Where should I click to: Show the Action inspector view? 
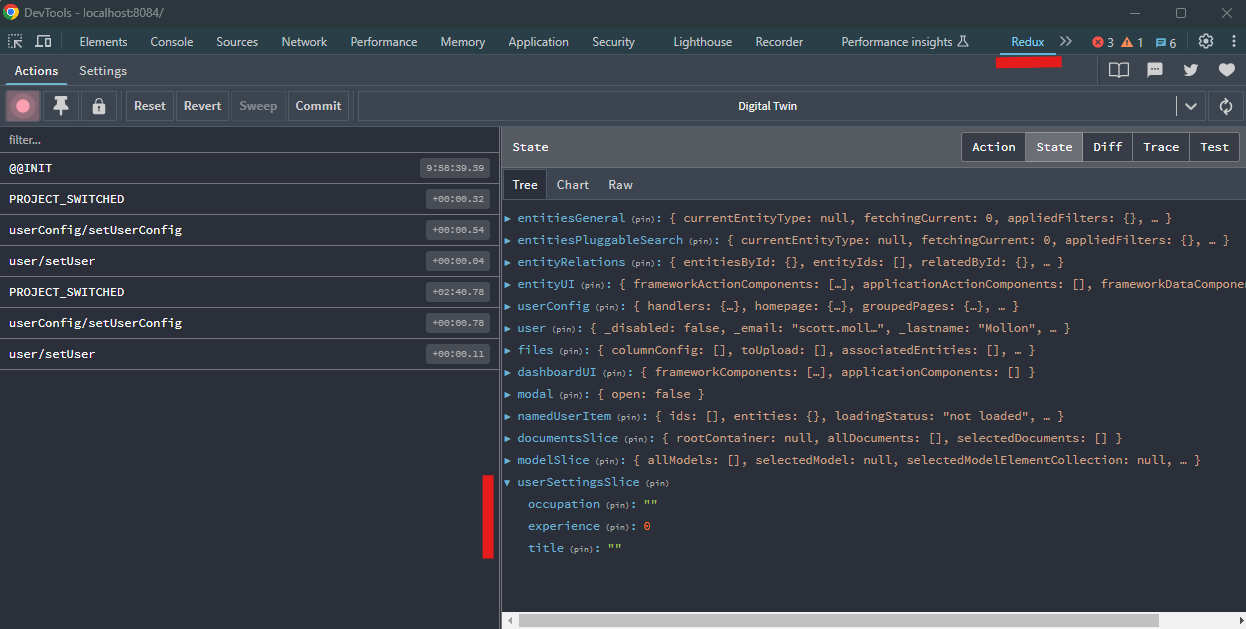pyautogui.click(x=993, y=147)
